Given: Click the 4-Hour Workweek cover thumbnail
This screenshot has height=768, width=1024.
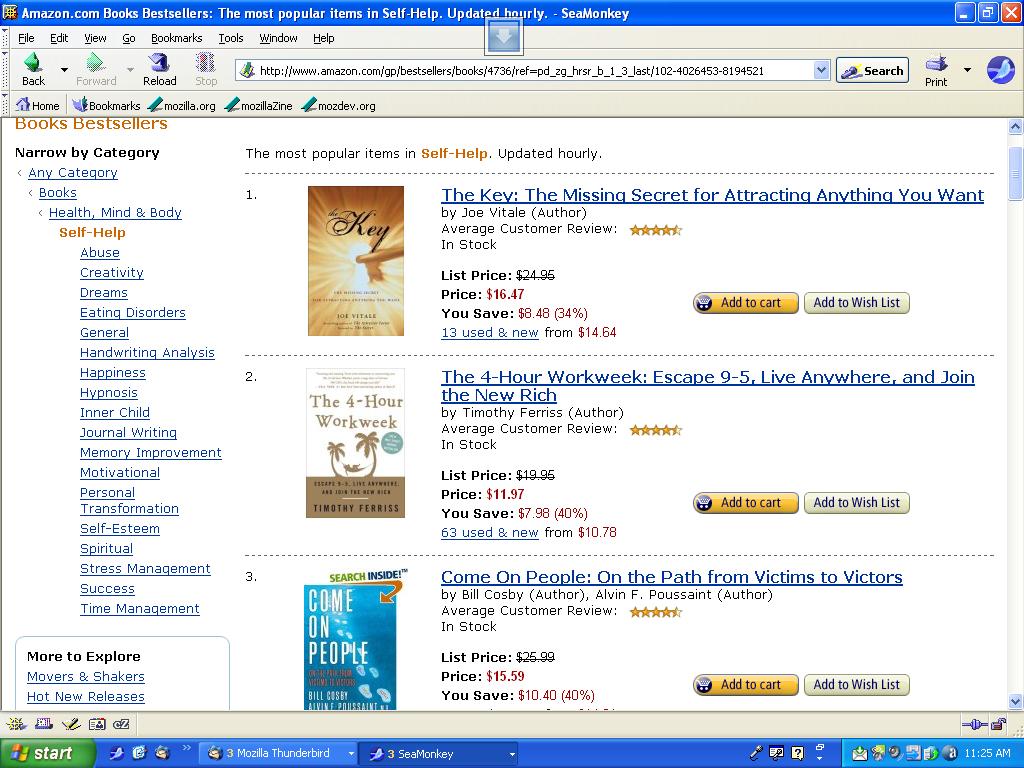Looking at the screenshot, I should pos(355,443).
